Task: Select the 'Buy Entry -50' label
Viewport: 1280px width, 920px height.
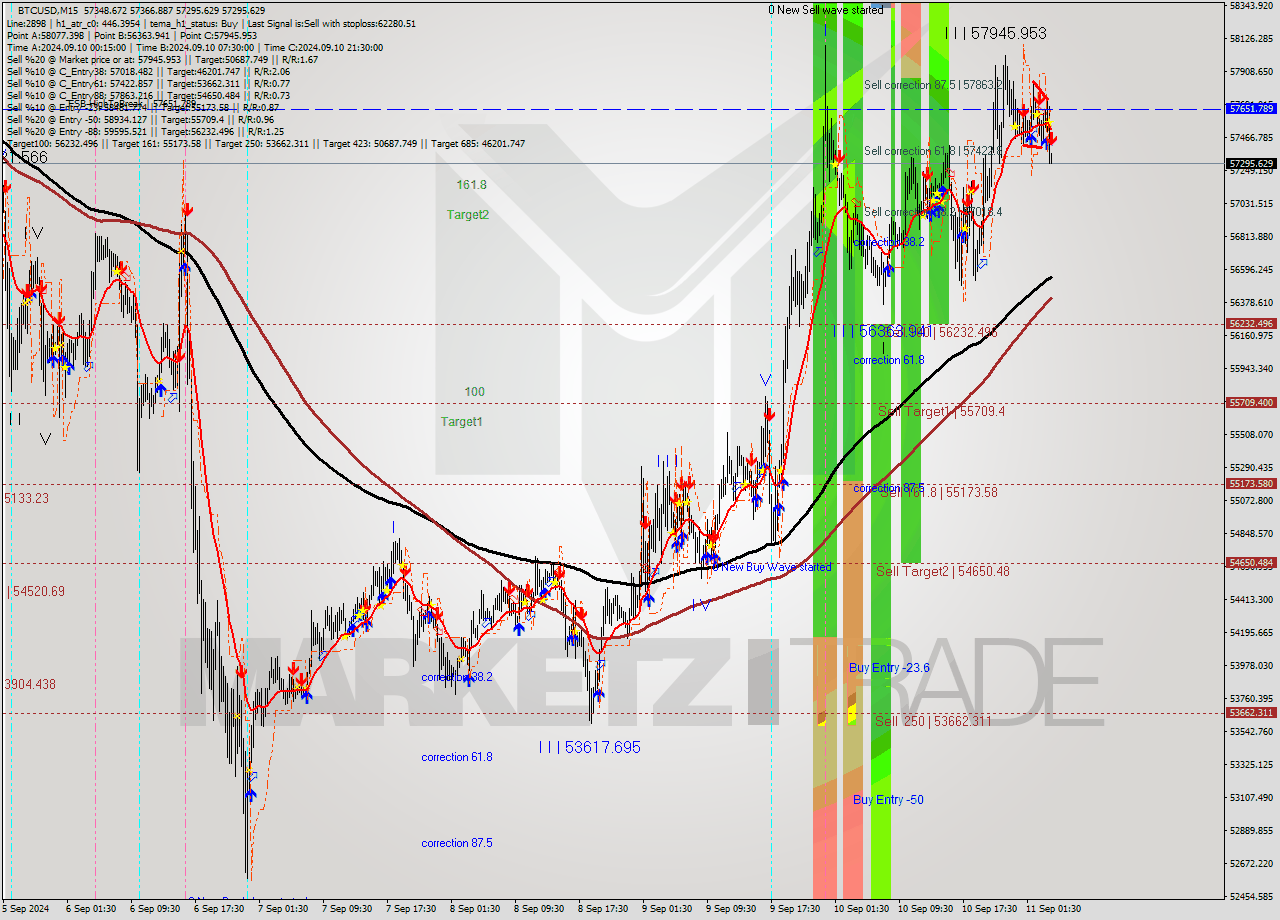Action: 888,800
